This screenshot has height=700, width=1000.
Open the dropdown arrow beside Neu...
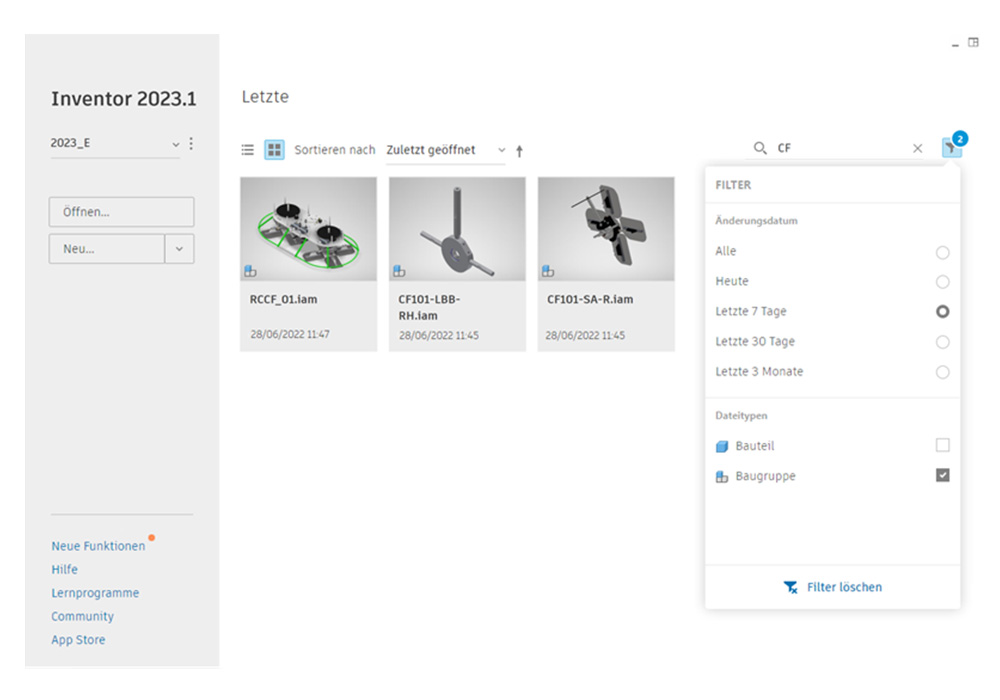coord(180,248)
